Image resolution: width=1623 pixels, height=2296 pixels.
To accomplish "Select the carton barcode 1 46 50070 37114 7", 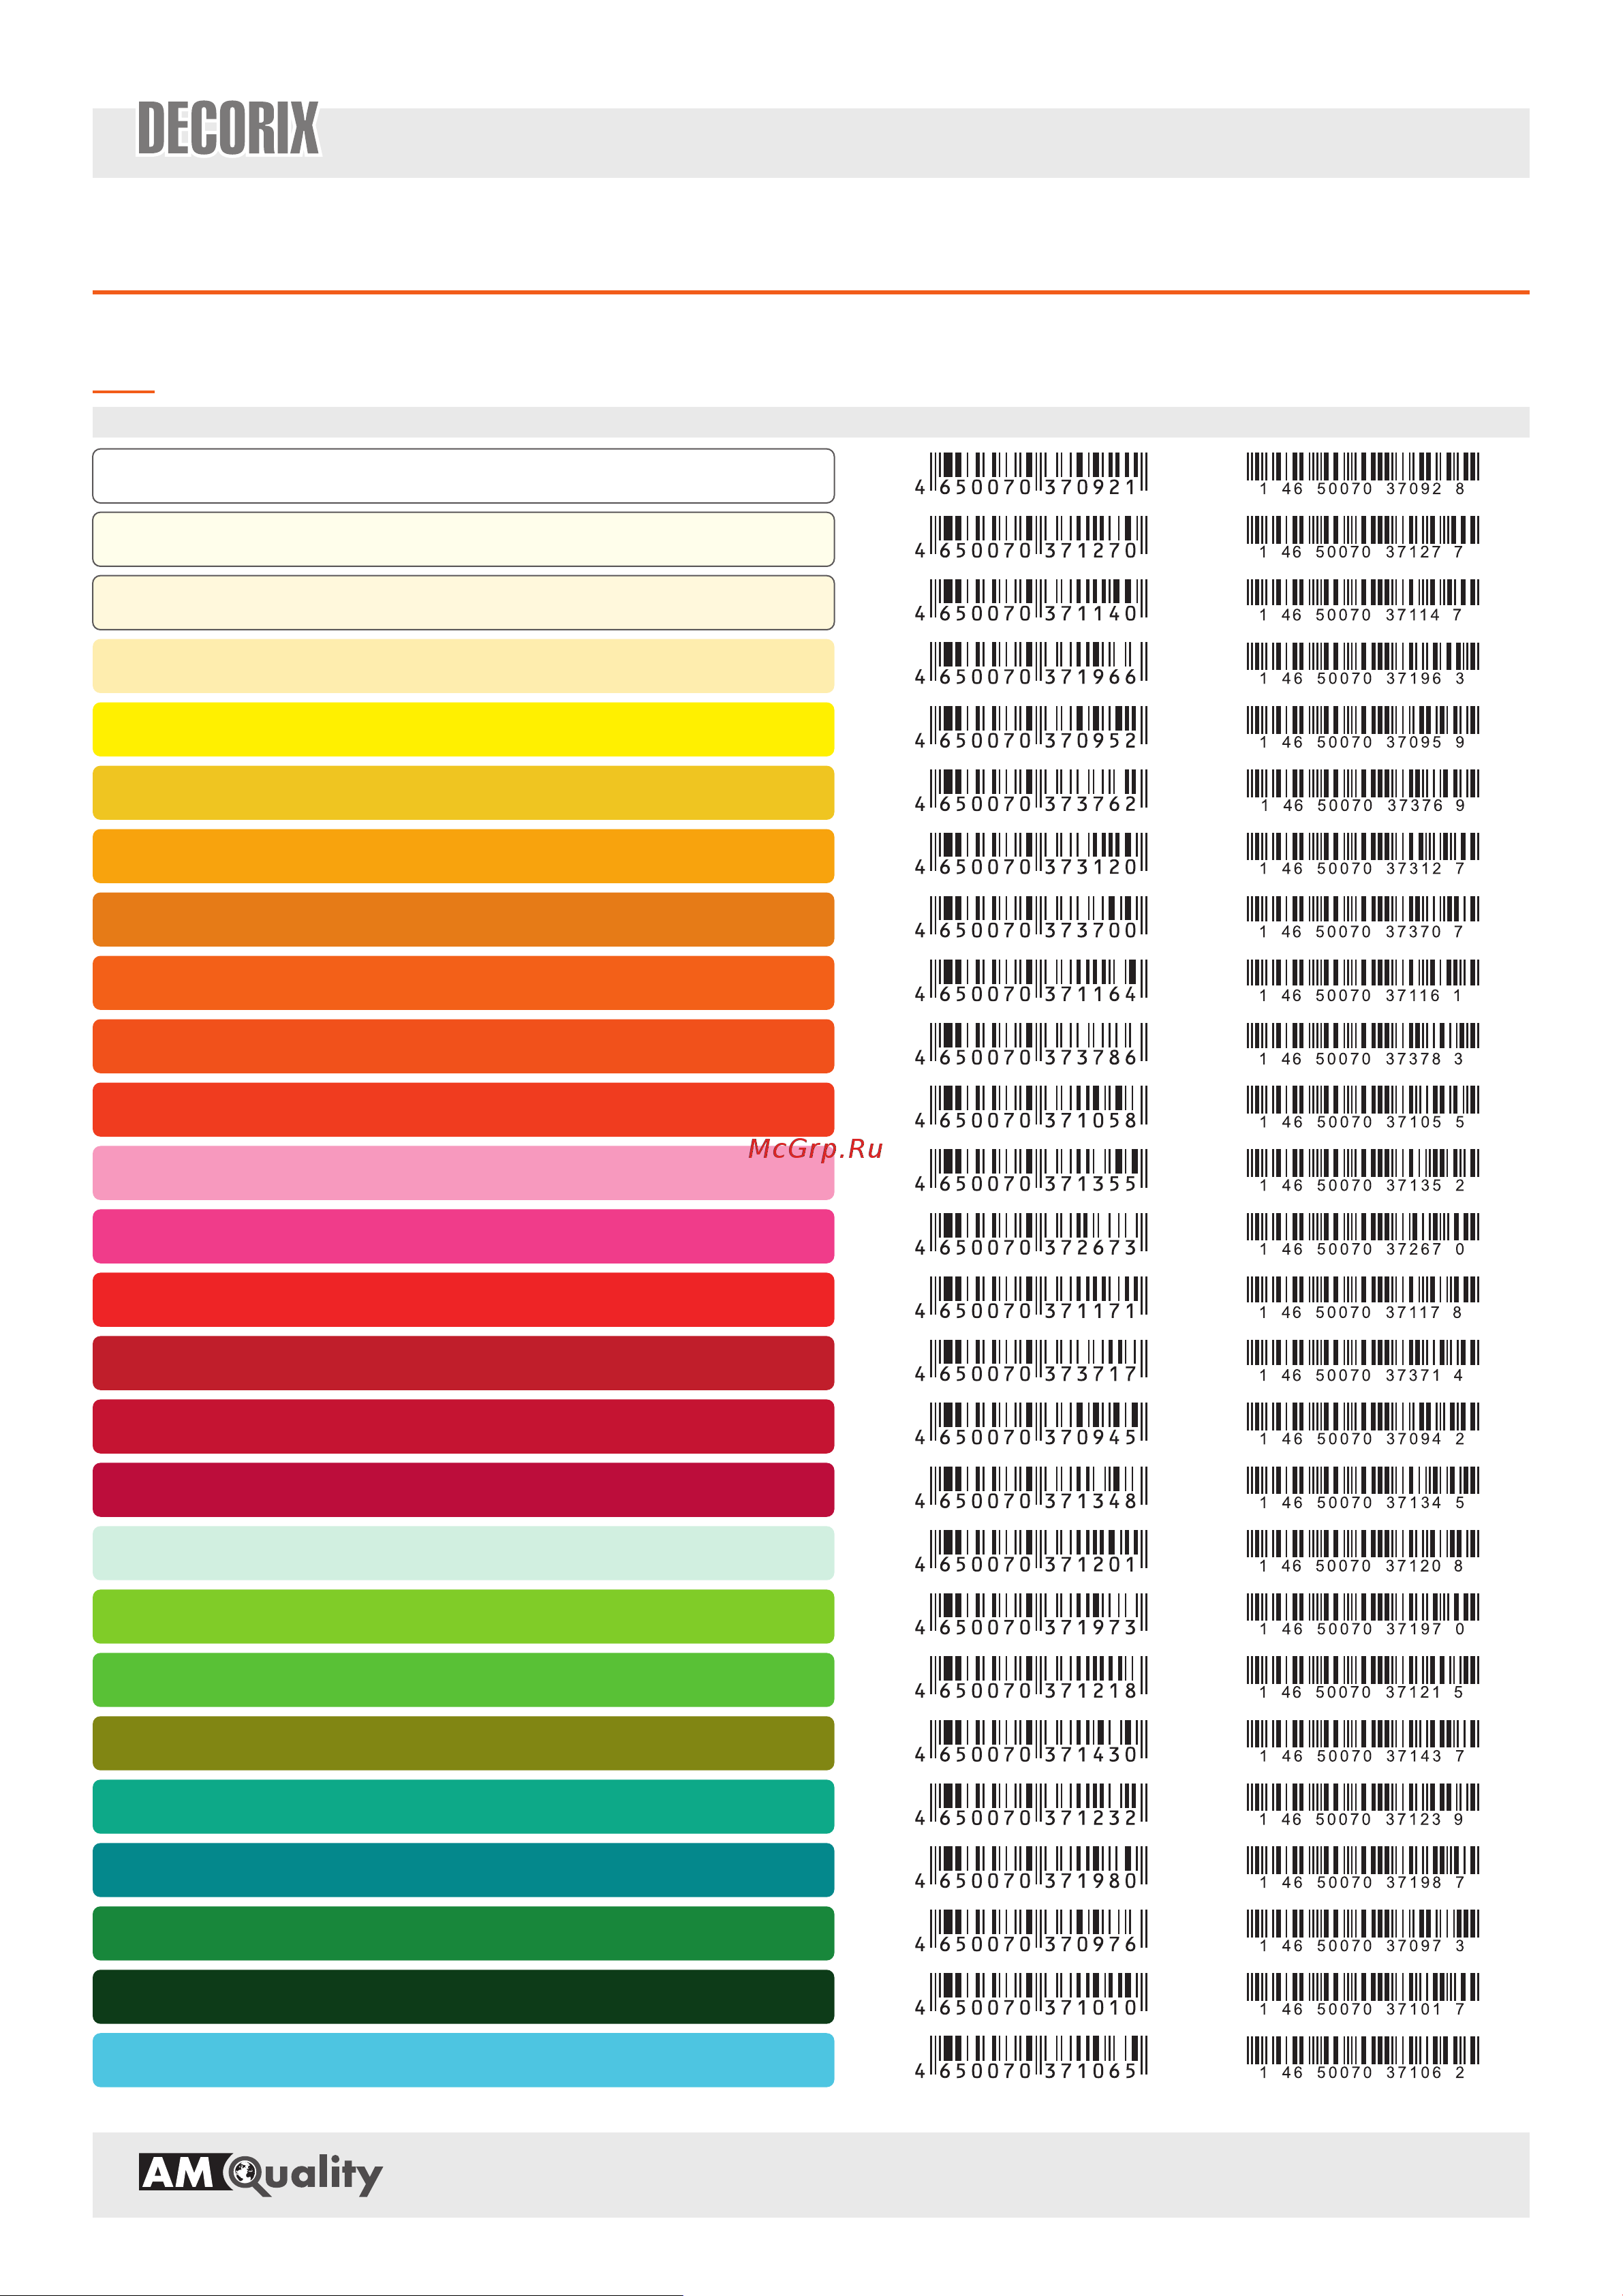I will pyautogui.click(x=1362, y=601).
